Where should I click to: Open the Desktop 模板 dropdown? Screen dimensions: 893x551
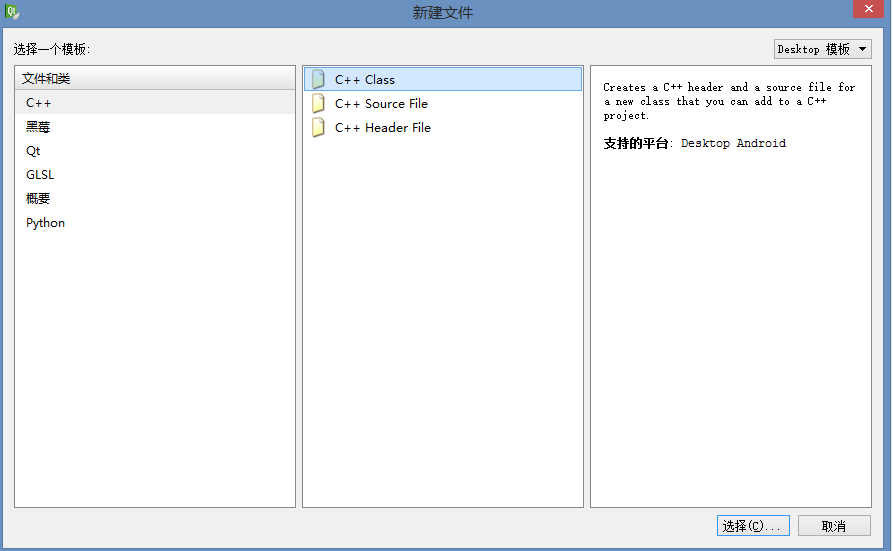coord(822,49)
